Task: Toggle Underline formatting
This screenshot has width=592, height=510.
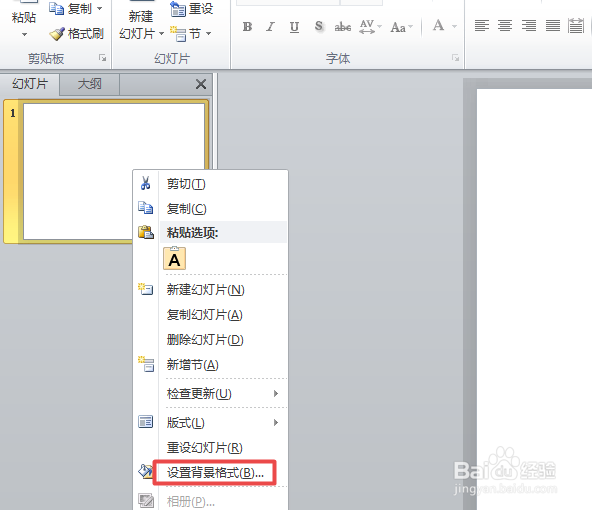Action: point(294,27)
